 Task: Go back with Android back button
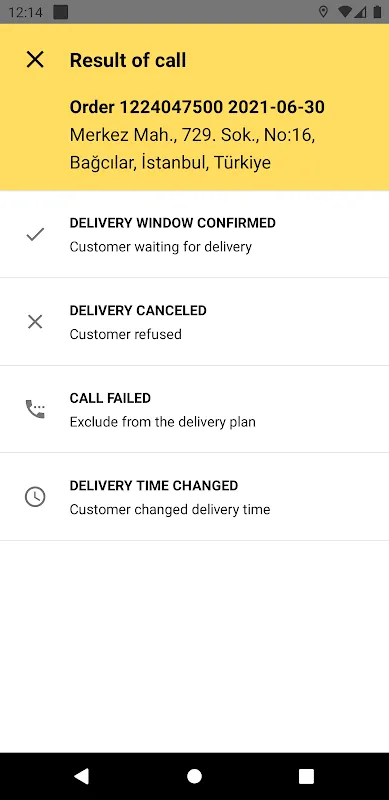pyautogui.click(x=82, y=776)
